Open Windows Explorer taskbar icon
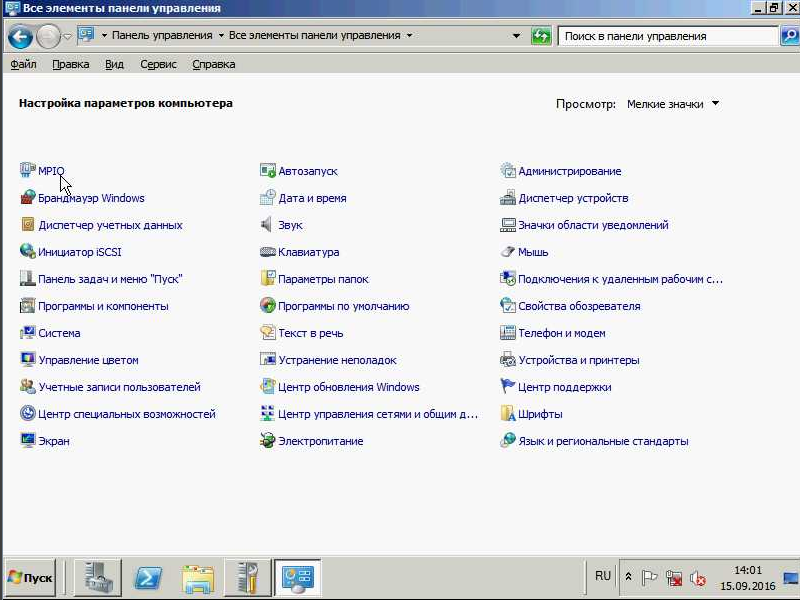The width and height of the screenshot is (800, 600). (x=198, y=578)
